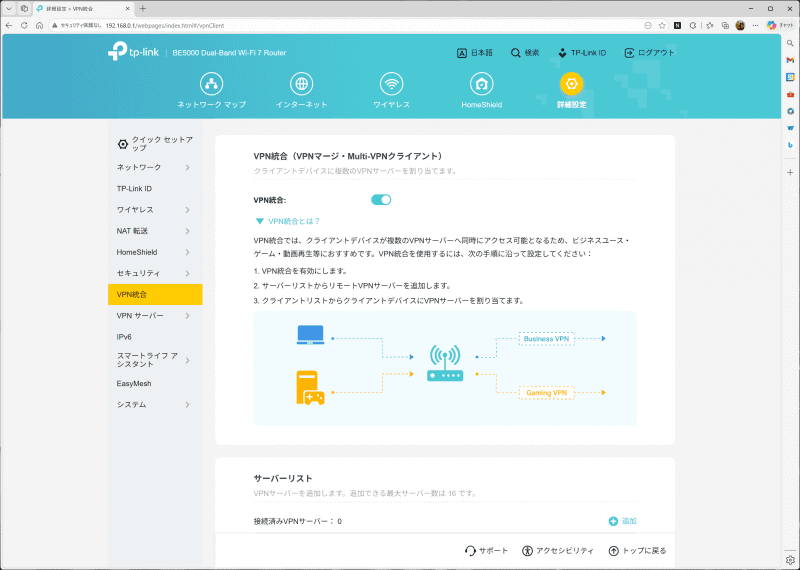Click the site security info (セキュリティ保護なし)
This screenshot has height=570, width=800.
coord(77,26)
